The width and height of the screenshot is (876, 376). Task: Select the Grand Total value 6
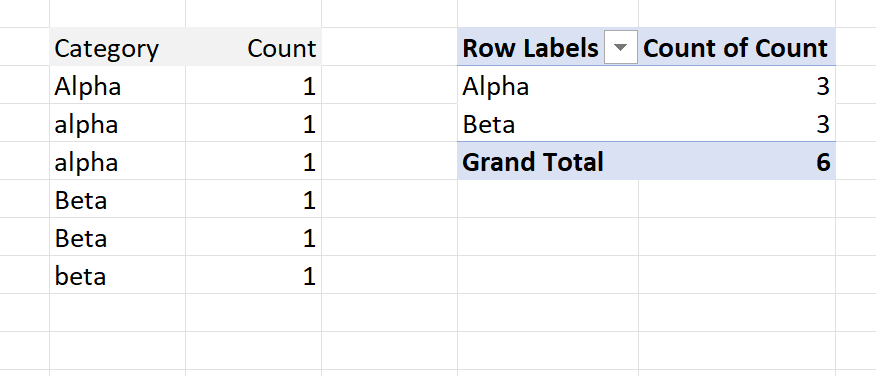736,161
